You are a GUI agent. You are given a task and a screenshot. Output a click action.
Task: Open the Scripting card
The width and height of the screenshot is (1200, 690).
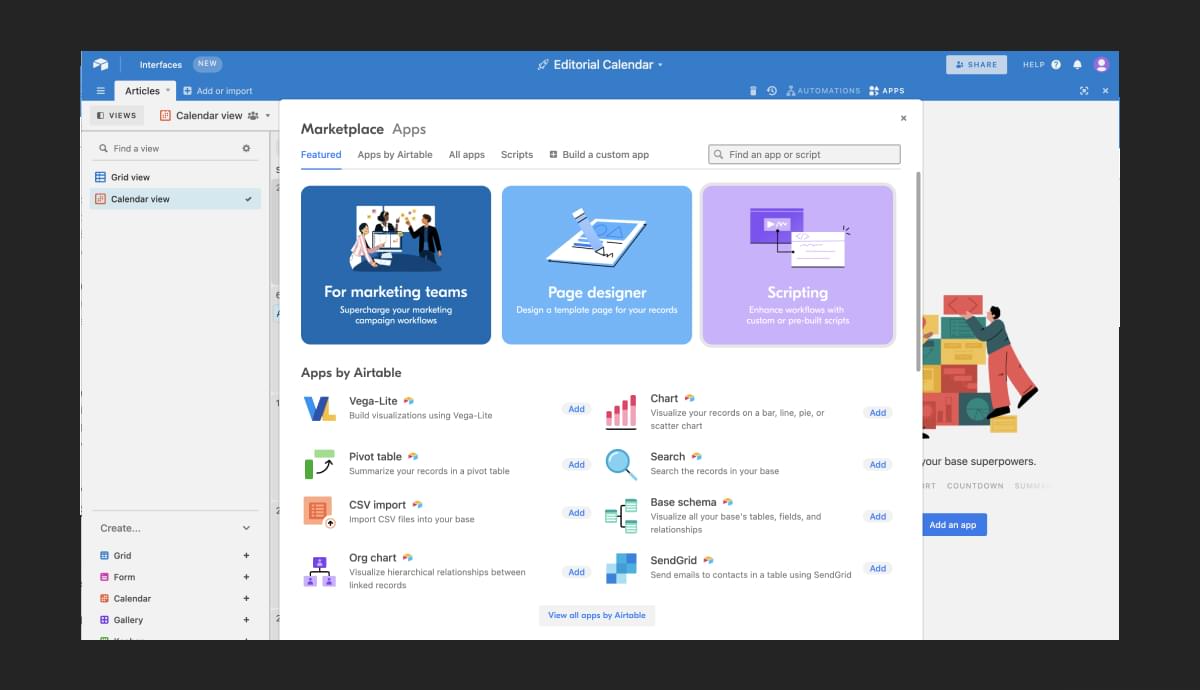coord(797,265)
